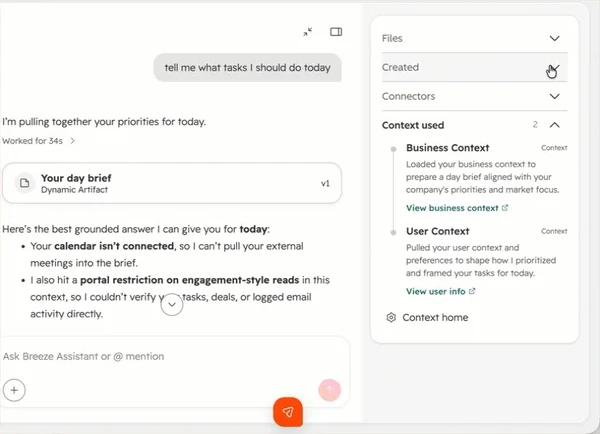Expand the 'Worked for 34s' details
The width and height of the screenshot is (600, 434).
point(38,141)
